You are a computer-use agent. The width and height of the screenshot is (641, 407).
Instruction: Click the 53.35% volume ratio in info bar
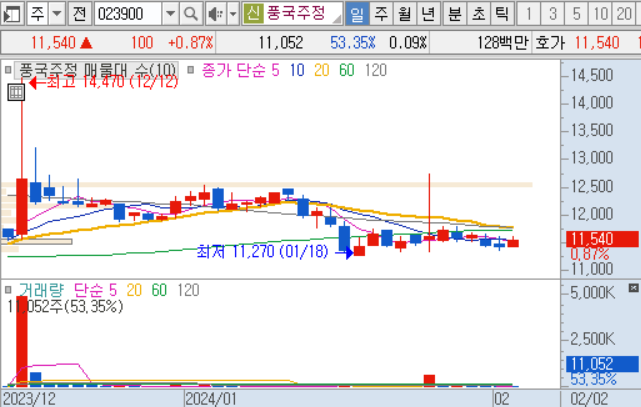[353, 42]
